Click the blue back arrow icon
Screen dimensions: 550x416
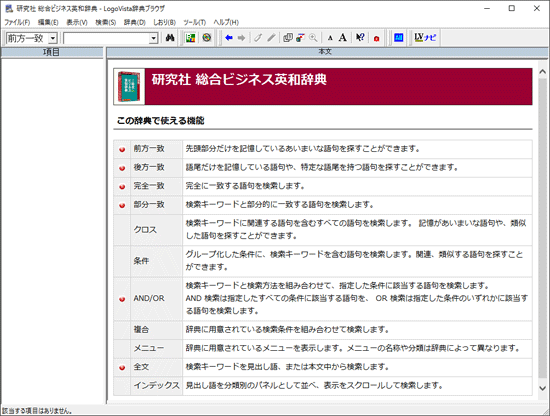coord(229,38)
